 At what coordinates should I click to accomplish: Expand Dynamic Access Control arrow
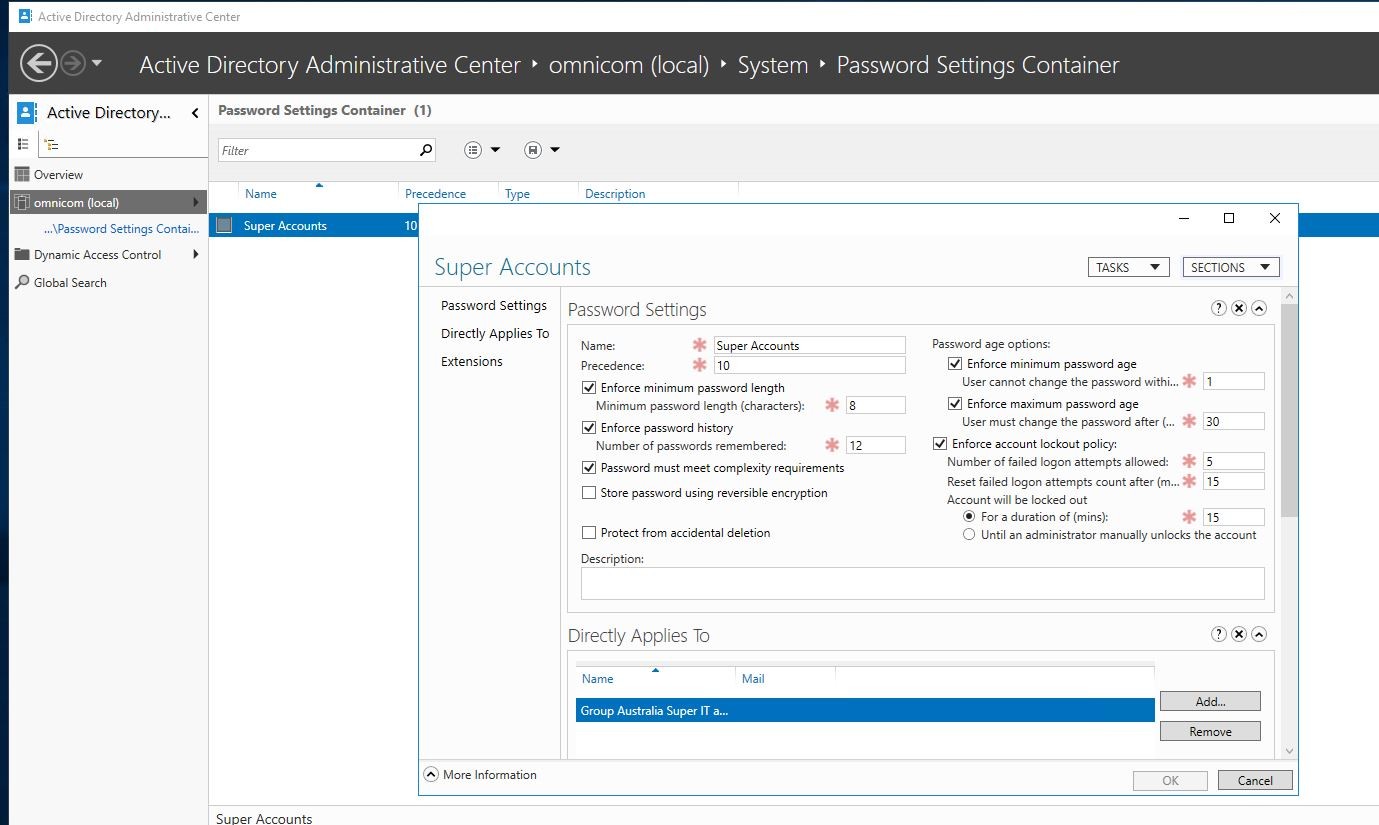click(x=195, y=254)
